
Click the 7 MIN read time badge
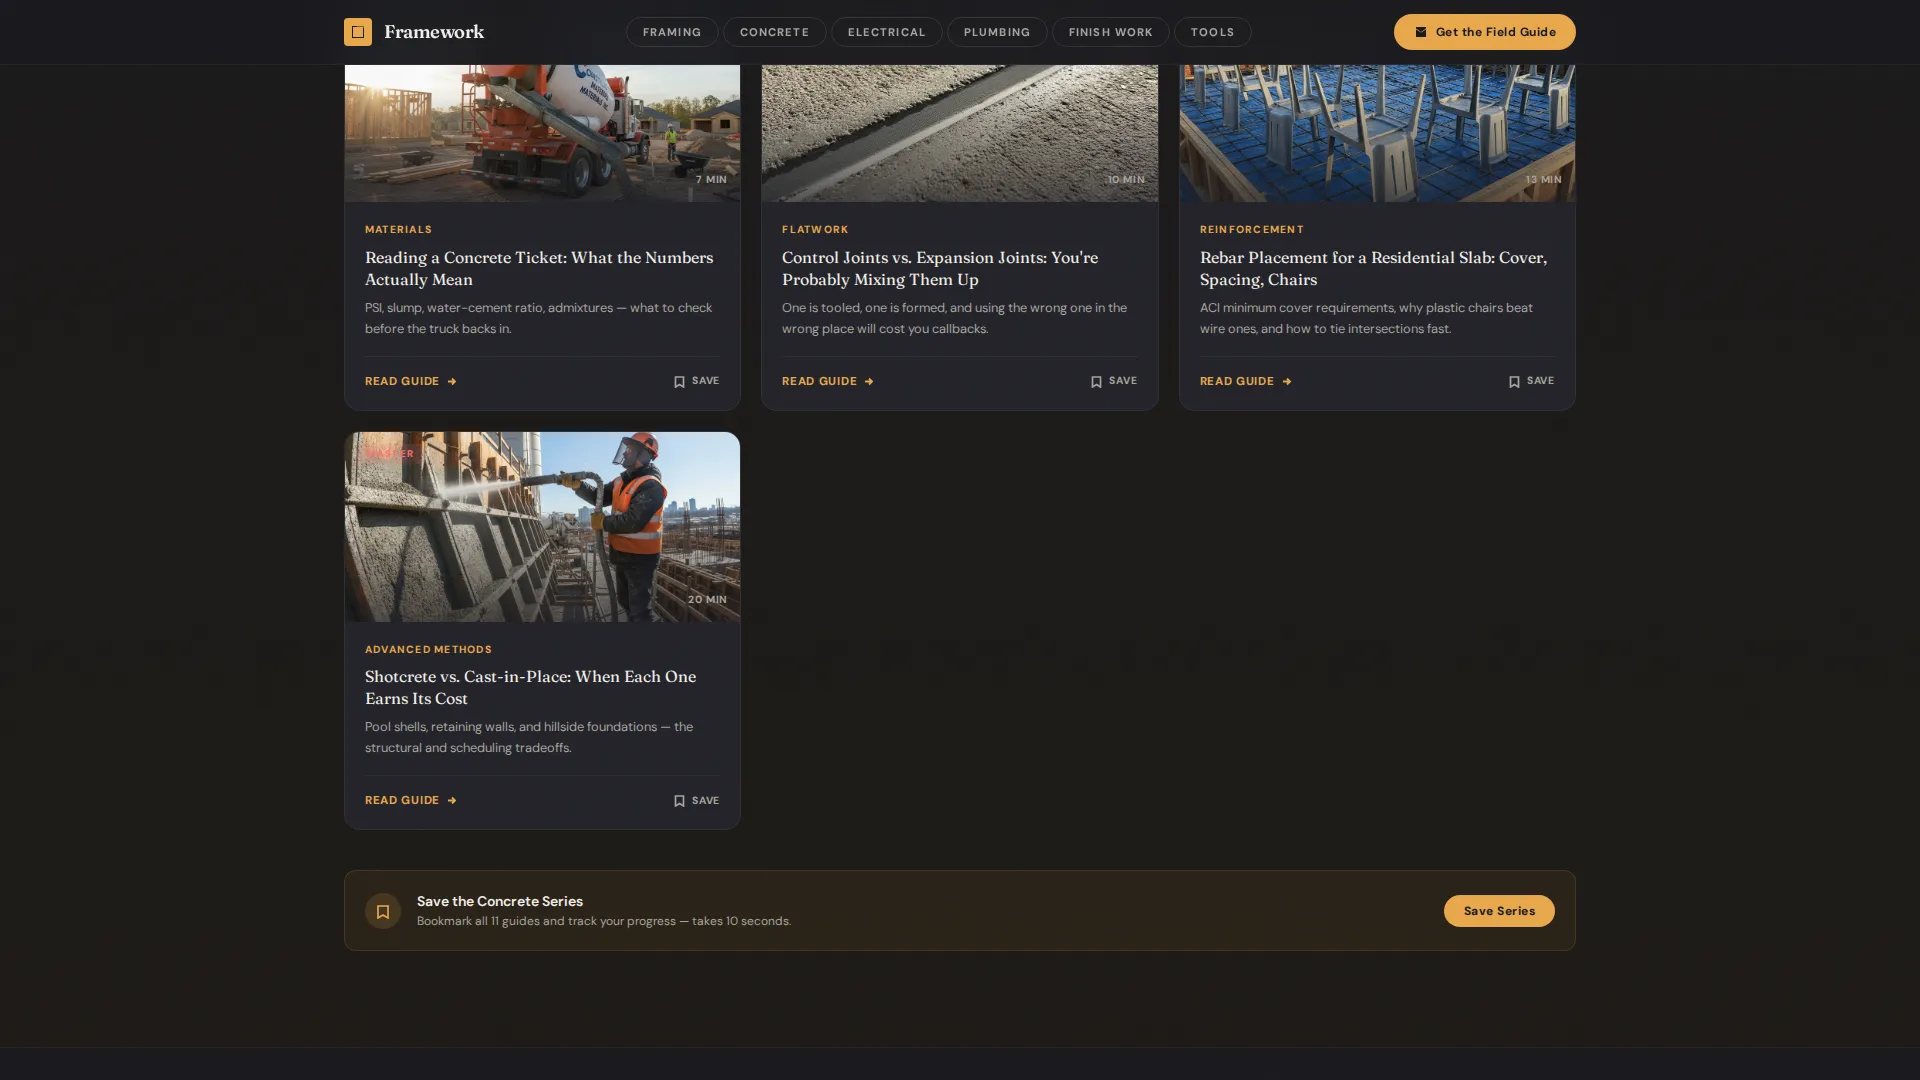point(711,180)
